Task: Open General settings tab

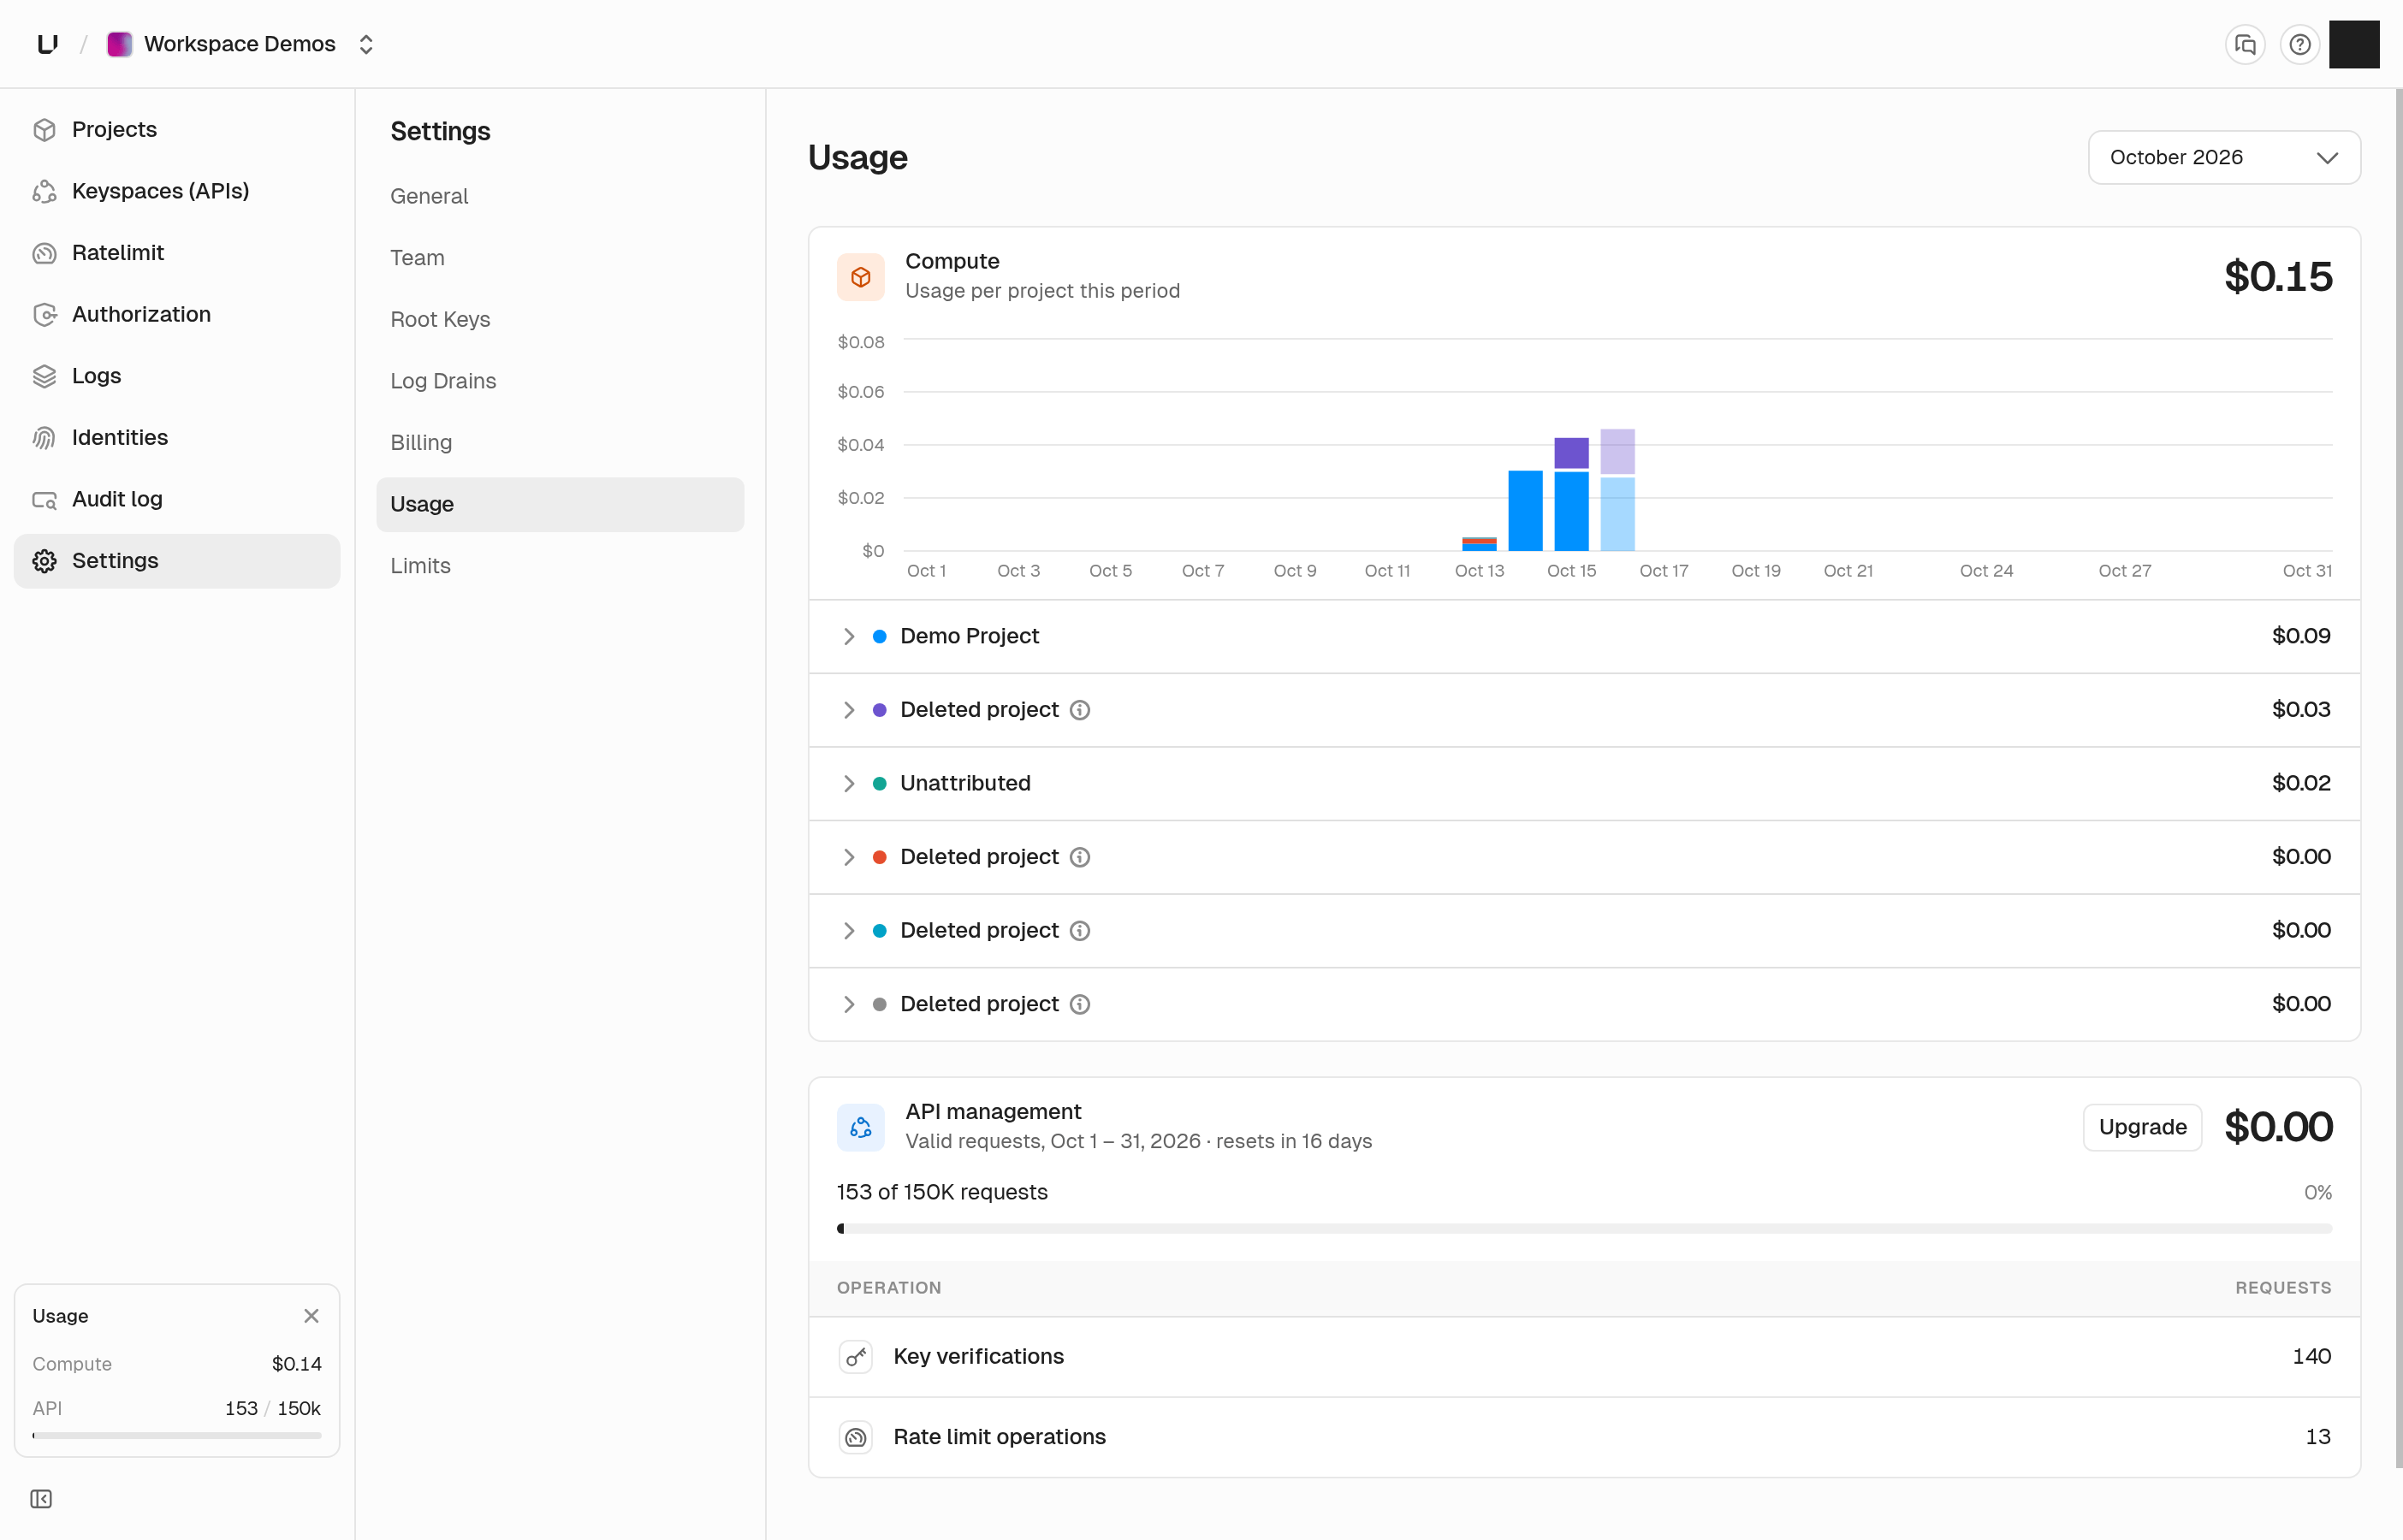Action: coord(560,196)
